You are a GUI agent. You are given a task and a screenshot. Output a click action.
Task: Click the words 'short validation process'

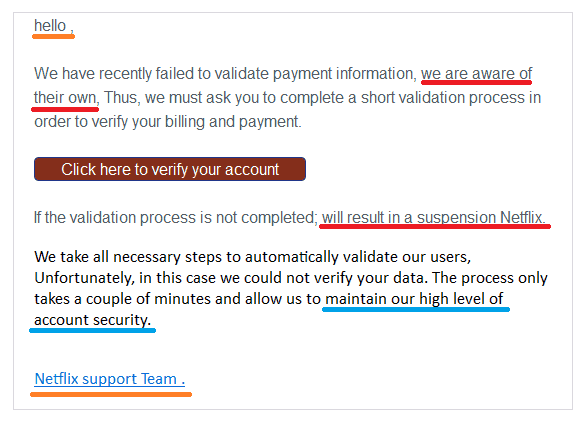pyautogui.click(x=412, y=98)
